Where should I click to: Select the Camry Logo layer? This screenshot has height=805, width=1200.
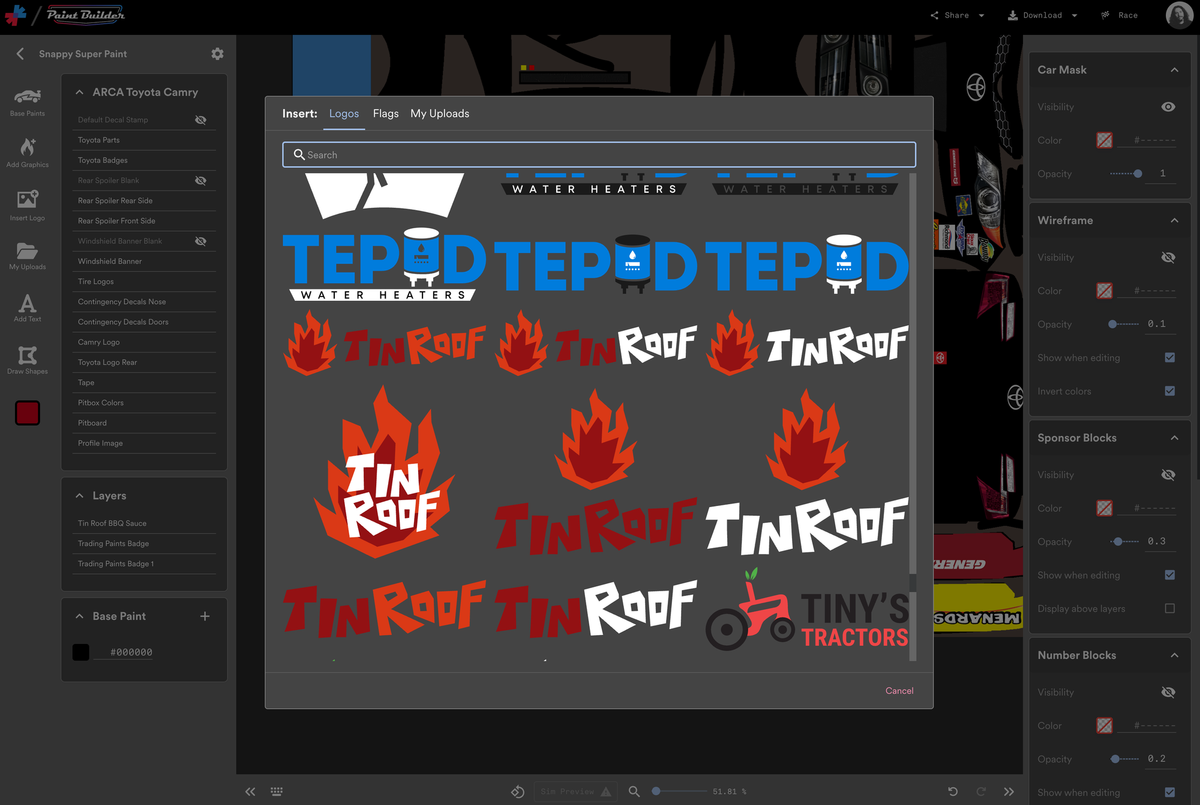[x=145, y=342]
